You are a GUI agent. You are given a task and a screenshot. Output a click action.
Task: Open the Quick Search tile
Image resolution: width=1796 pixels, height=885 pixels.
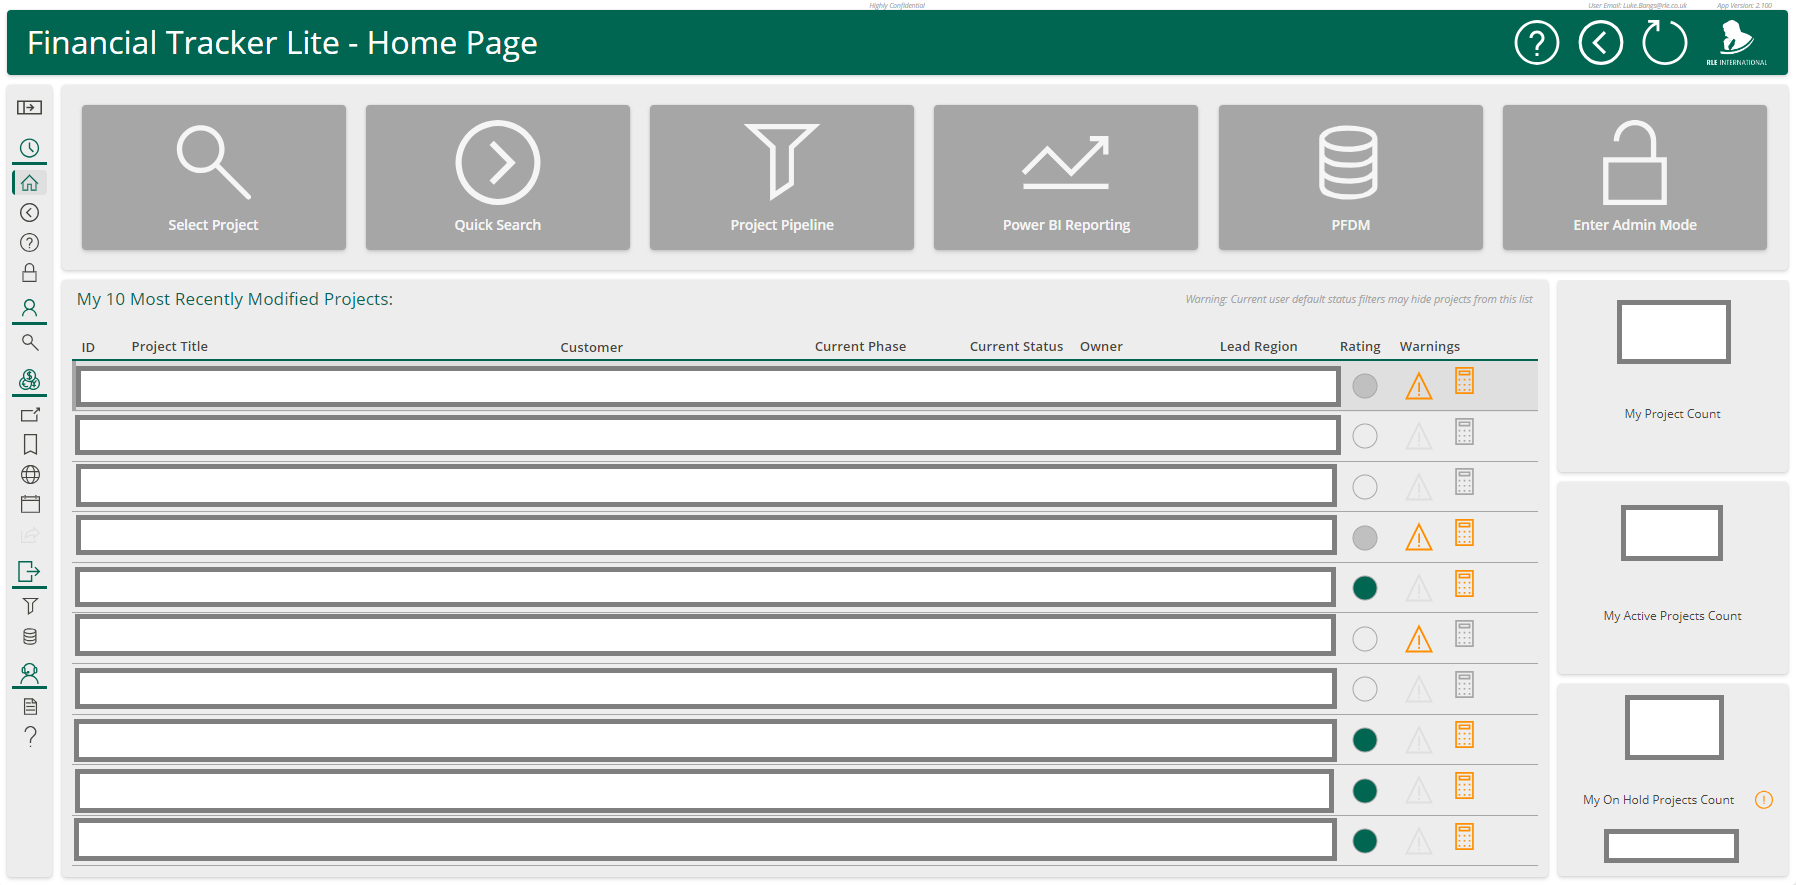tap(497, 177)
